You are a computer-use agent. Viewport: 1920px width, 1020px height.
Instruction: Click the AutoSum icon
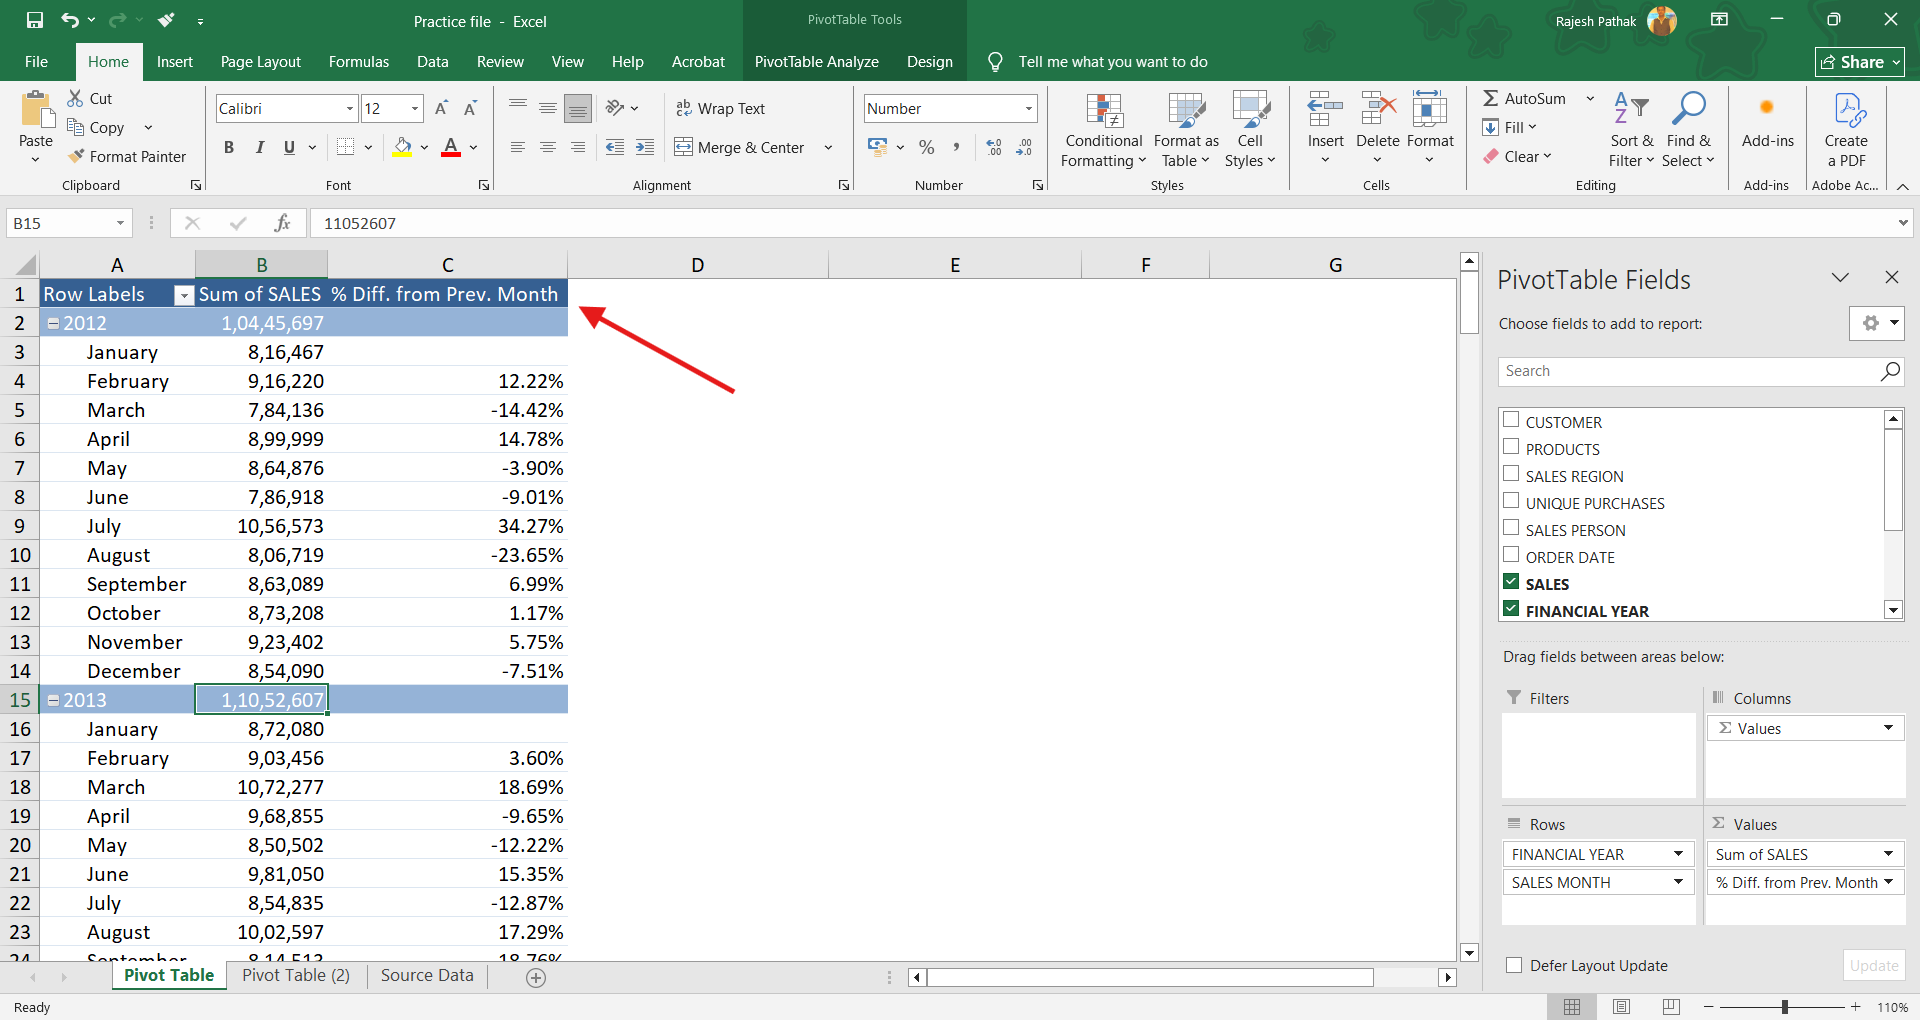point(1491,98)
